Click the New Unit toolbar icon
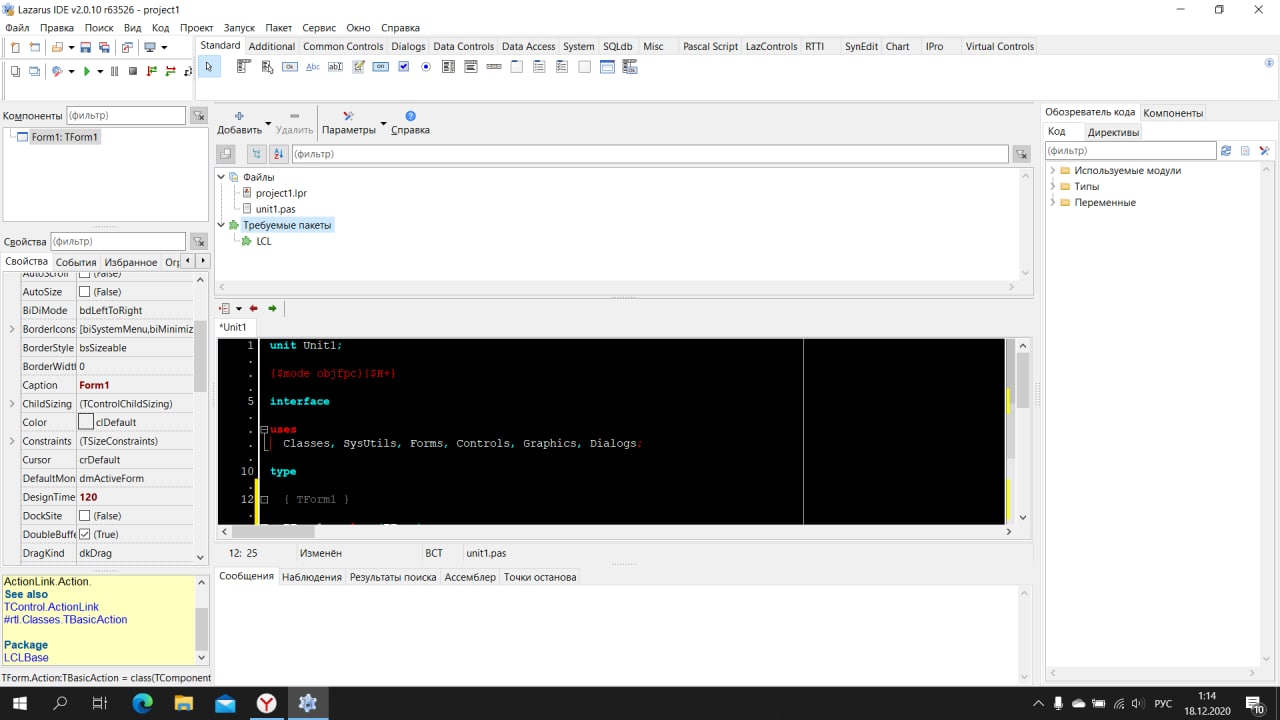Image resolution: width=1280 pixels, height=720 pixels. coord(15,48)
